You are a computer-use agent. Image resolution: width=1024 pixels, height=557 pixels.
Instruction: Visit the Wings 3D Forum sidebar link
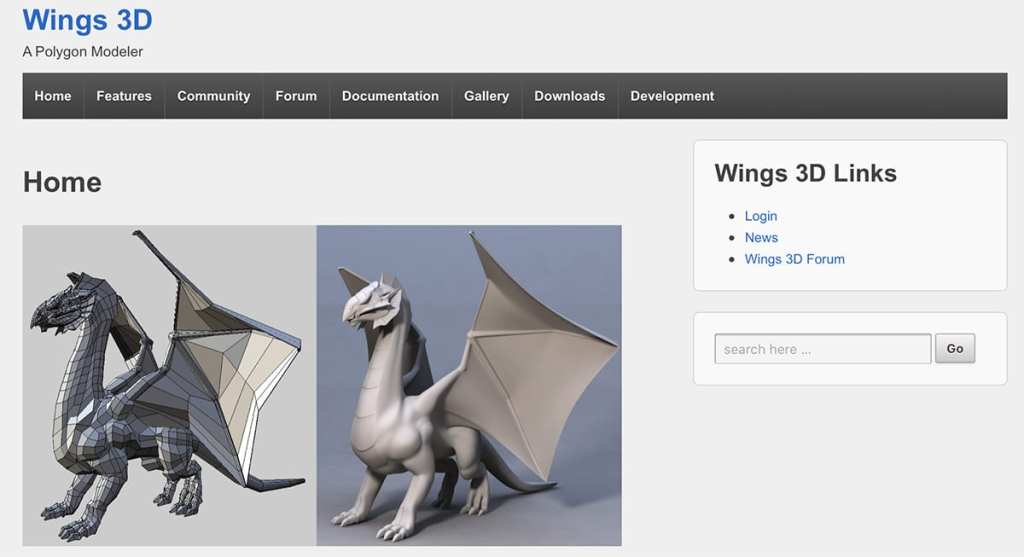pos(795,259)
